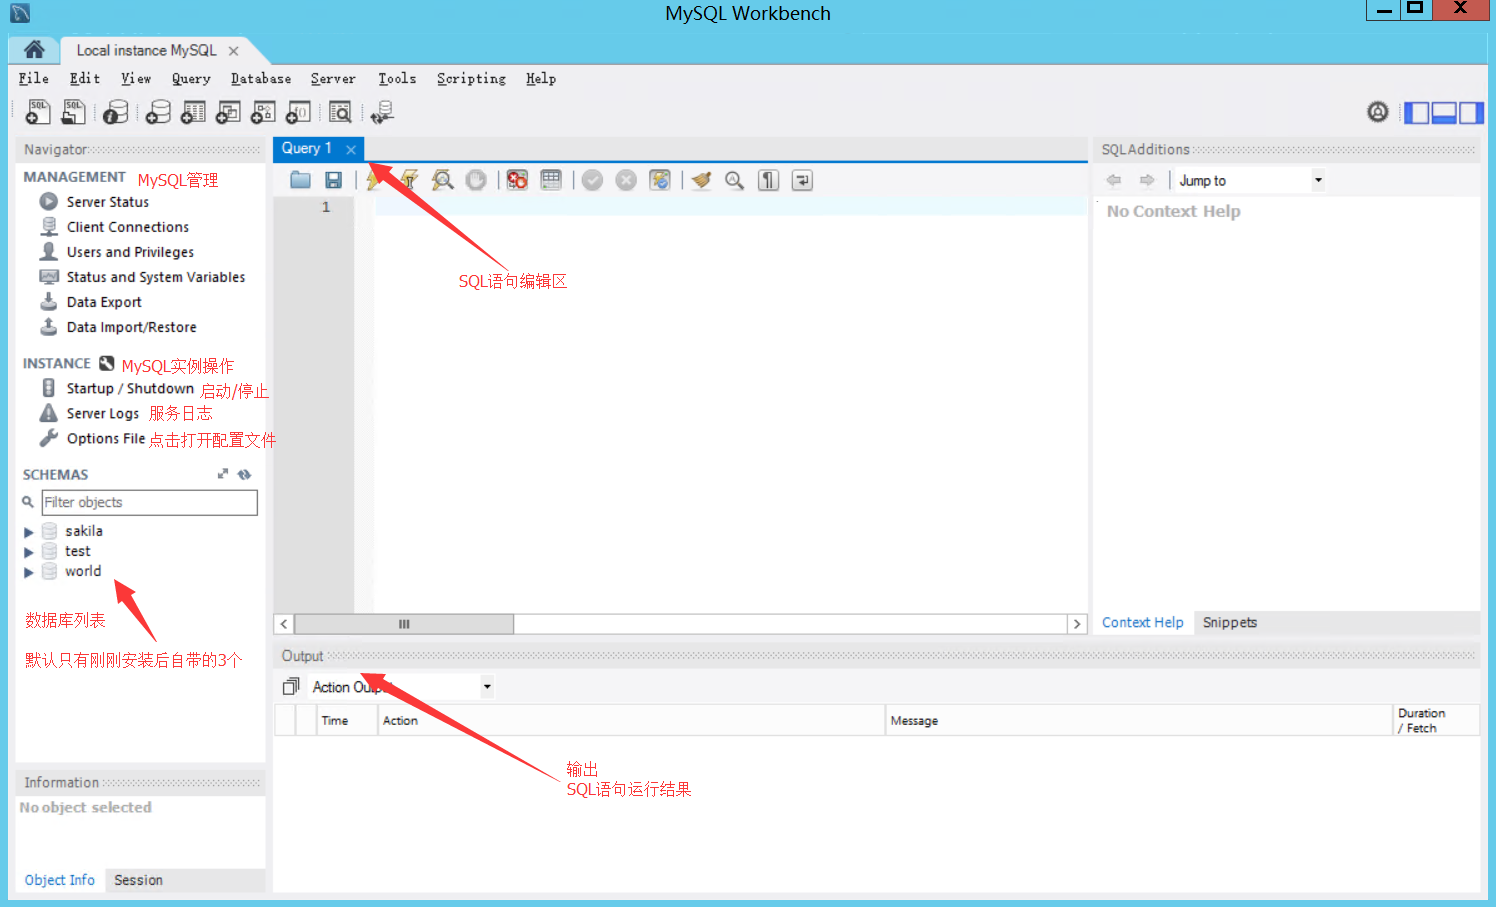Expand the world schema

pos(29,573)
